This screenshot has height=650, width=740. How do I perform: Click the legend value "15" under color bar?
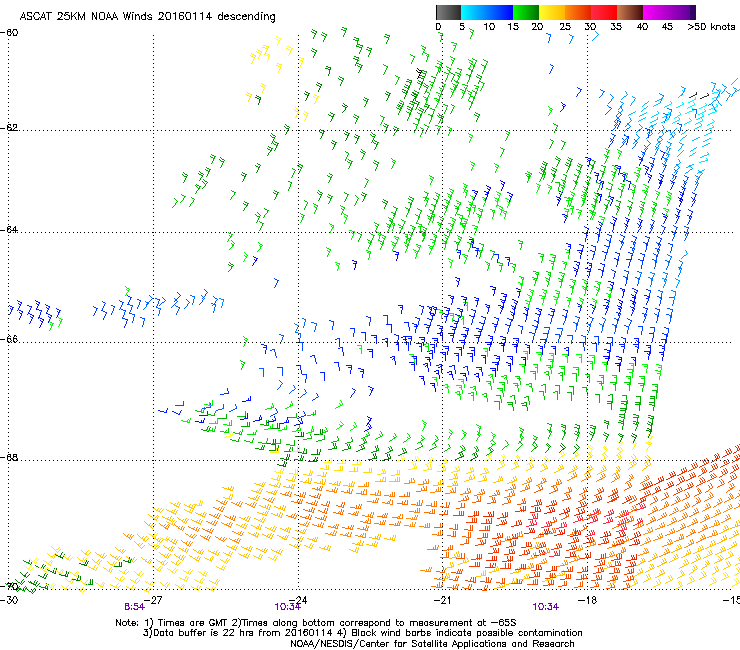point(513,27)
